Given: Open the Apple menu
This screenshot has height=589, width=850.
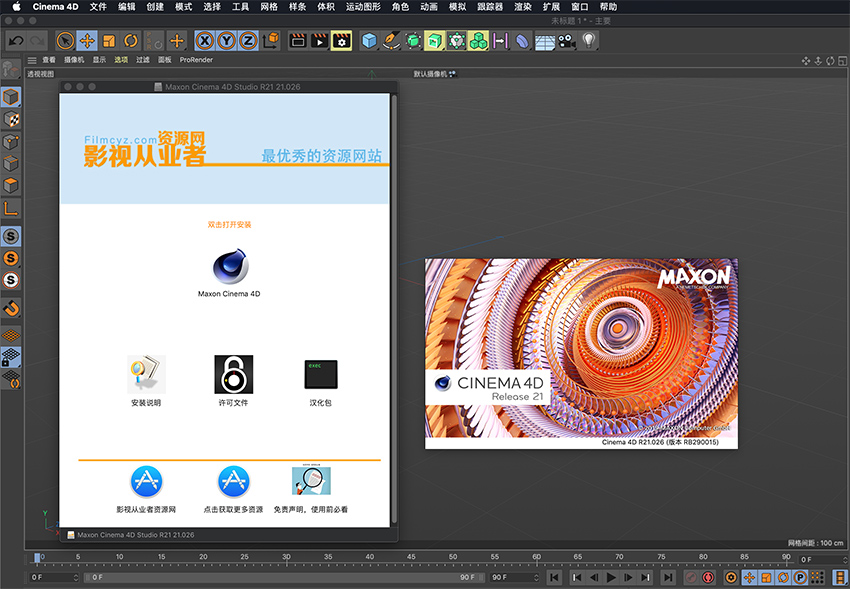Looking at the screenshot, I should click(x=16, y=7).
